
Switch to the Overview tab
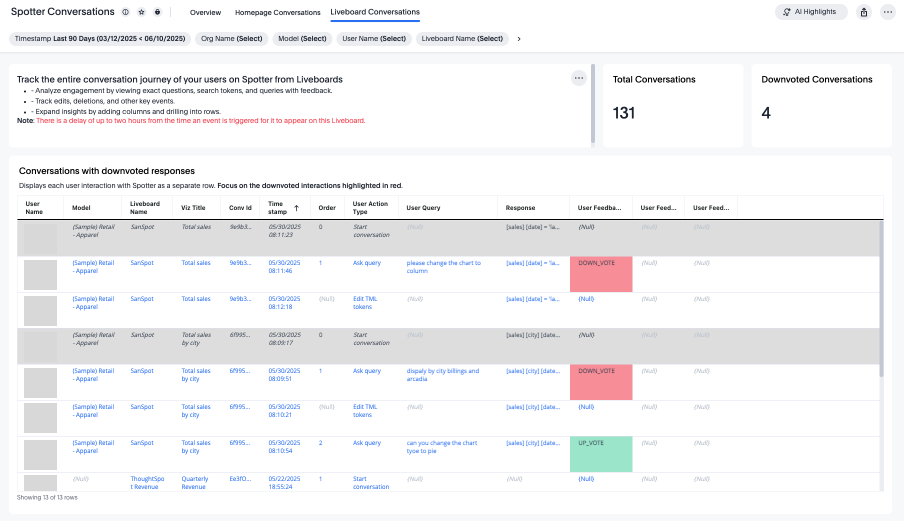[205, 12]
